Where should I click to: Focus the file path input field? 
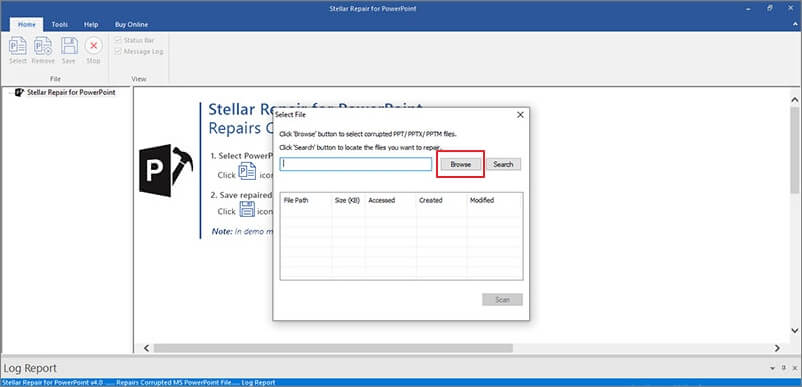tap(356, 164)
